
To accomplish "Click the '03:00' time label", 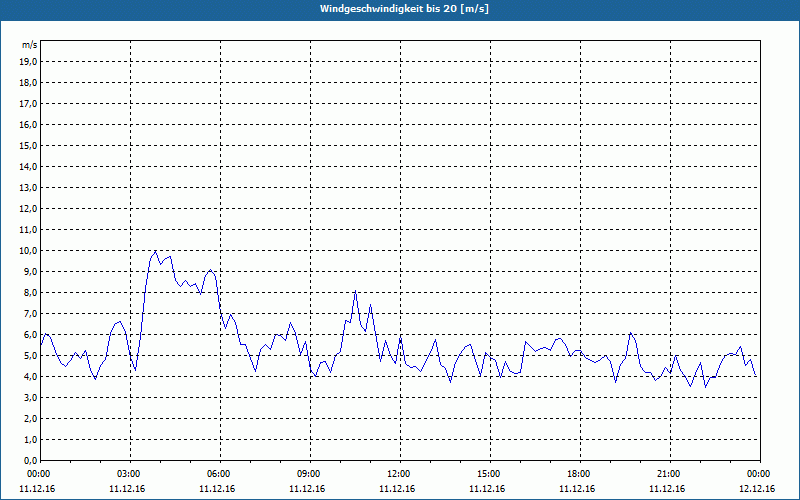I will tap(130, 474).
